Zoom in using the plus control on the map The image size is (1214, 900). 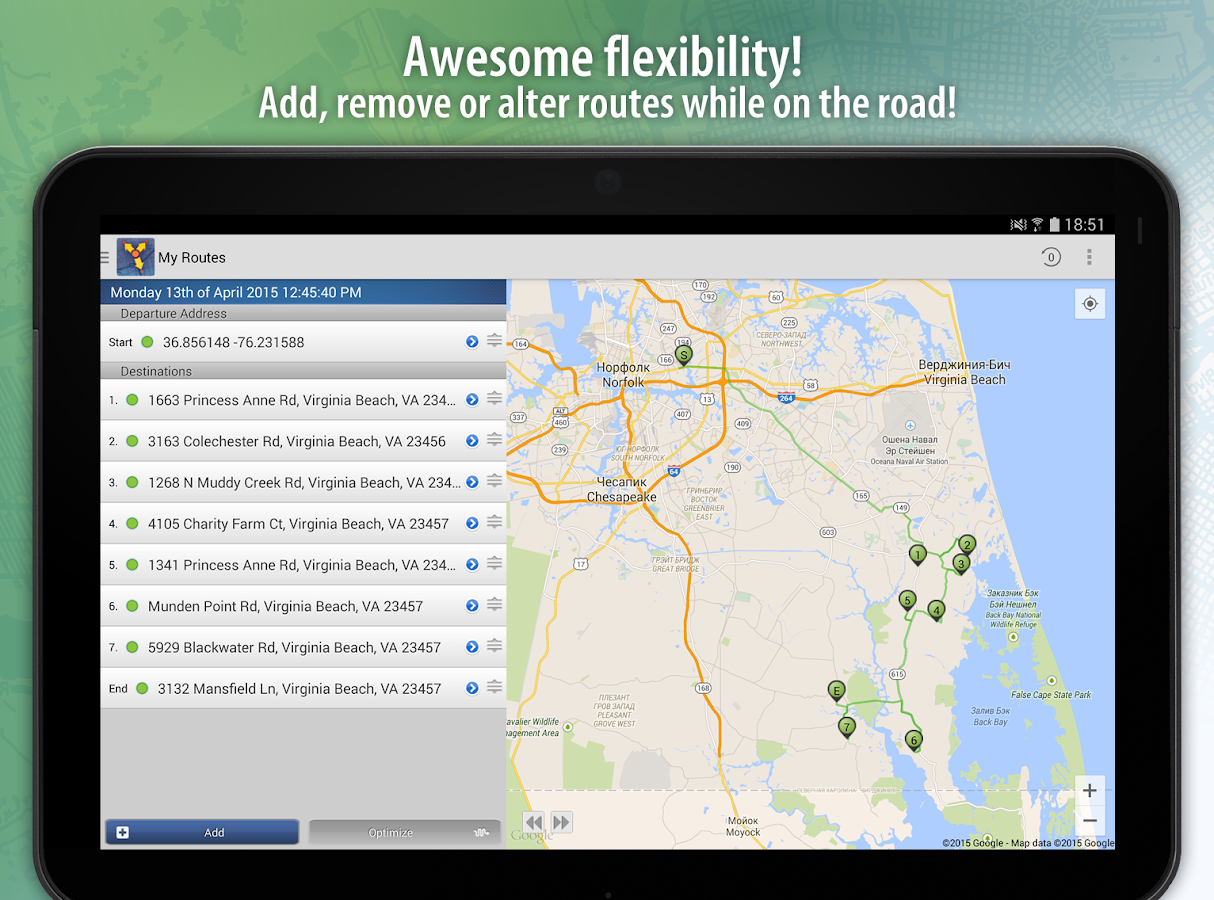1090,790
